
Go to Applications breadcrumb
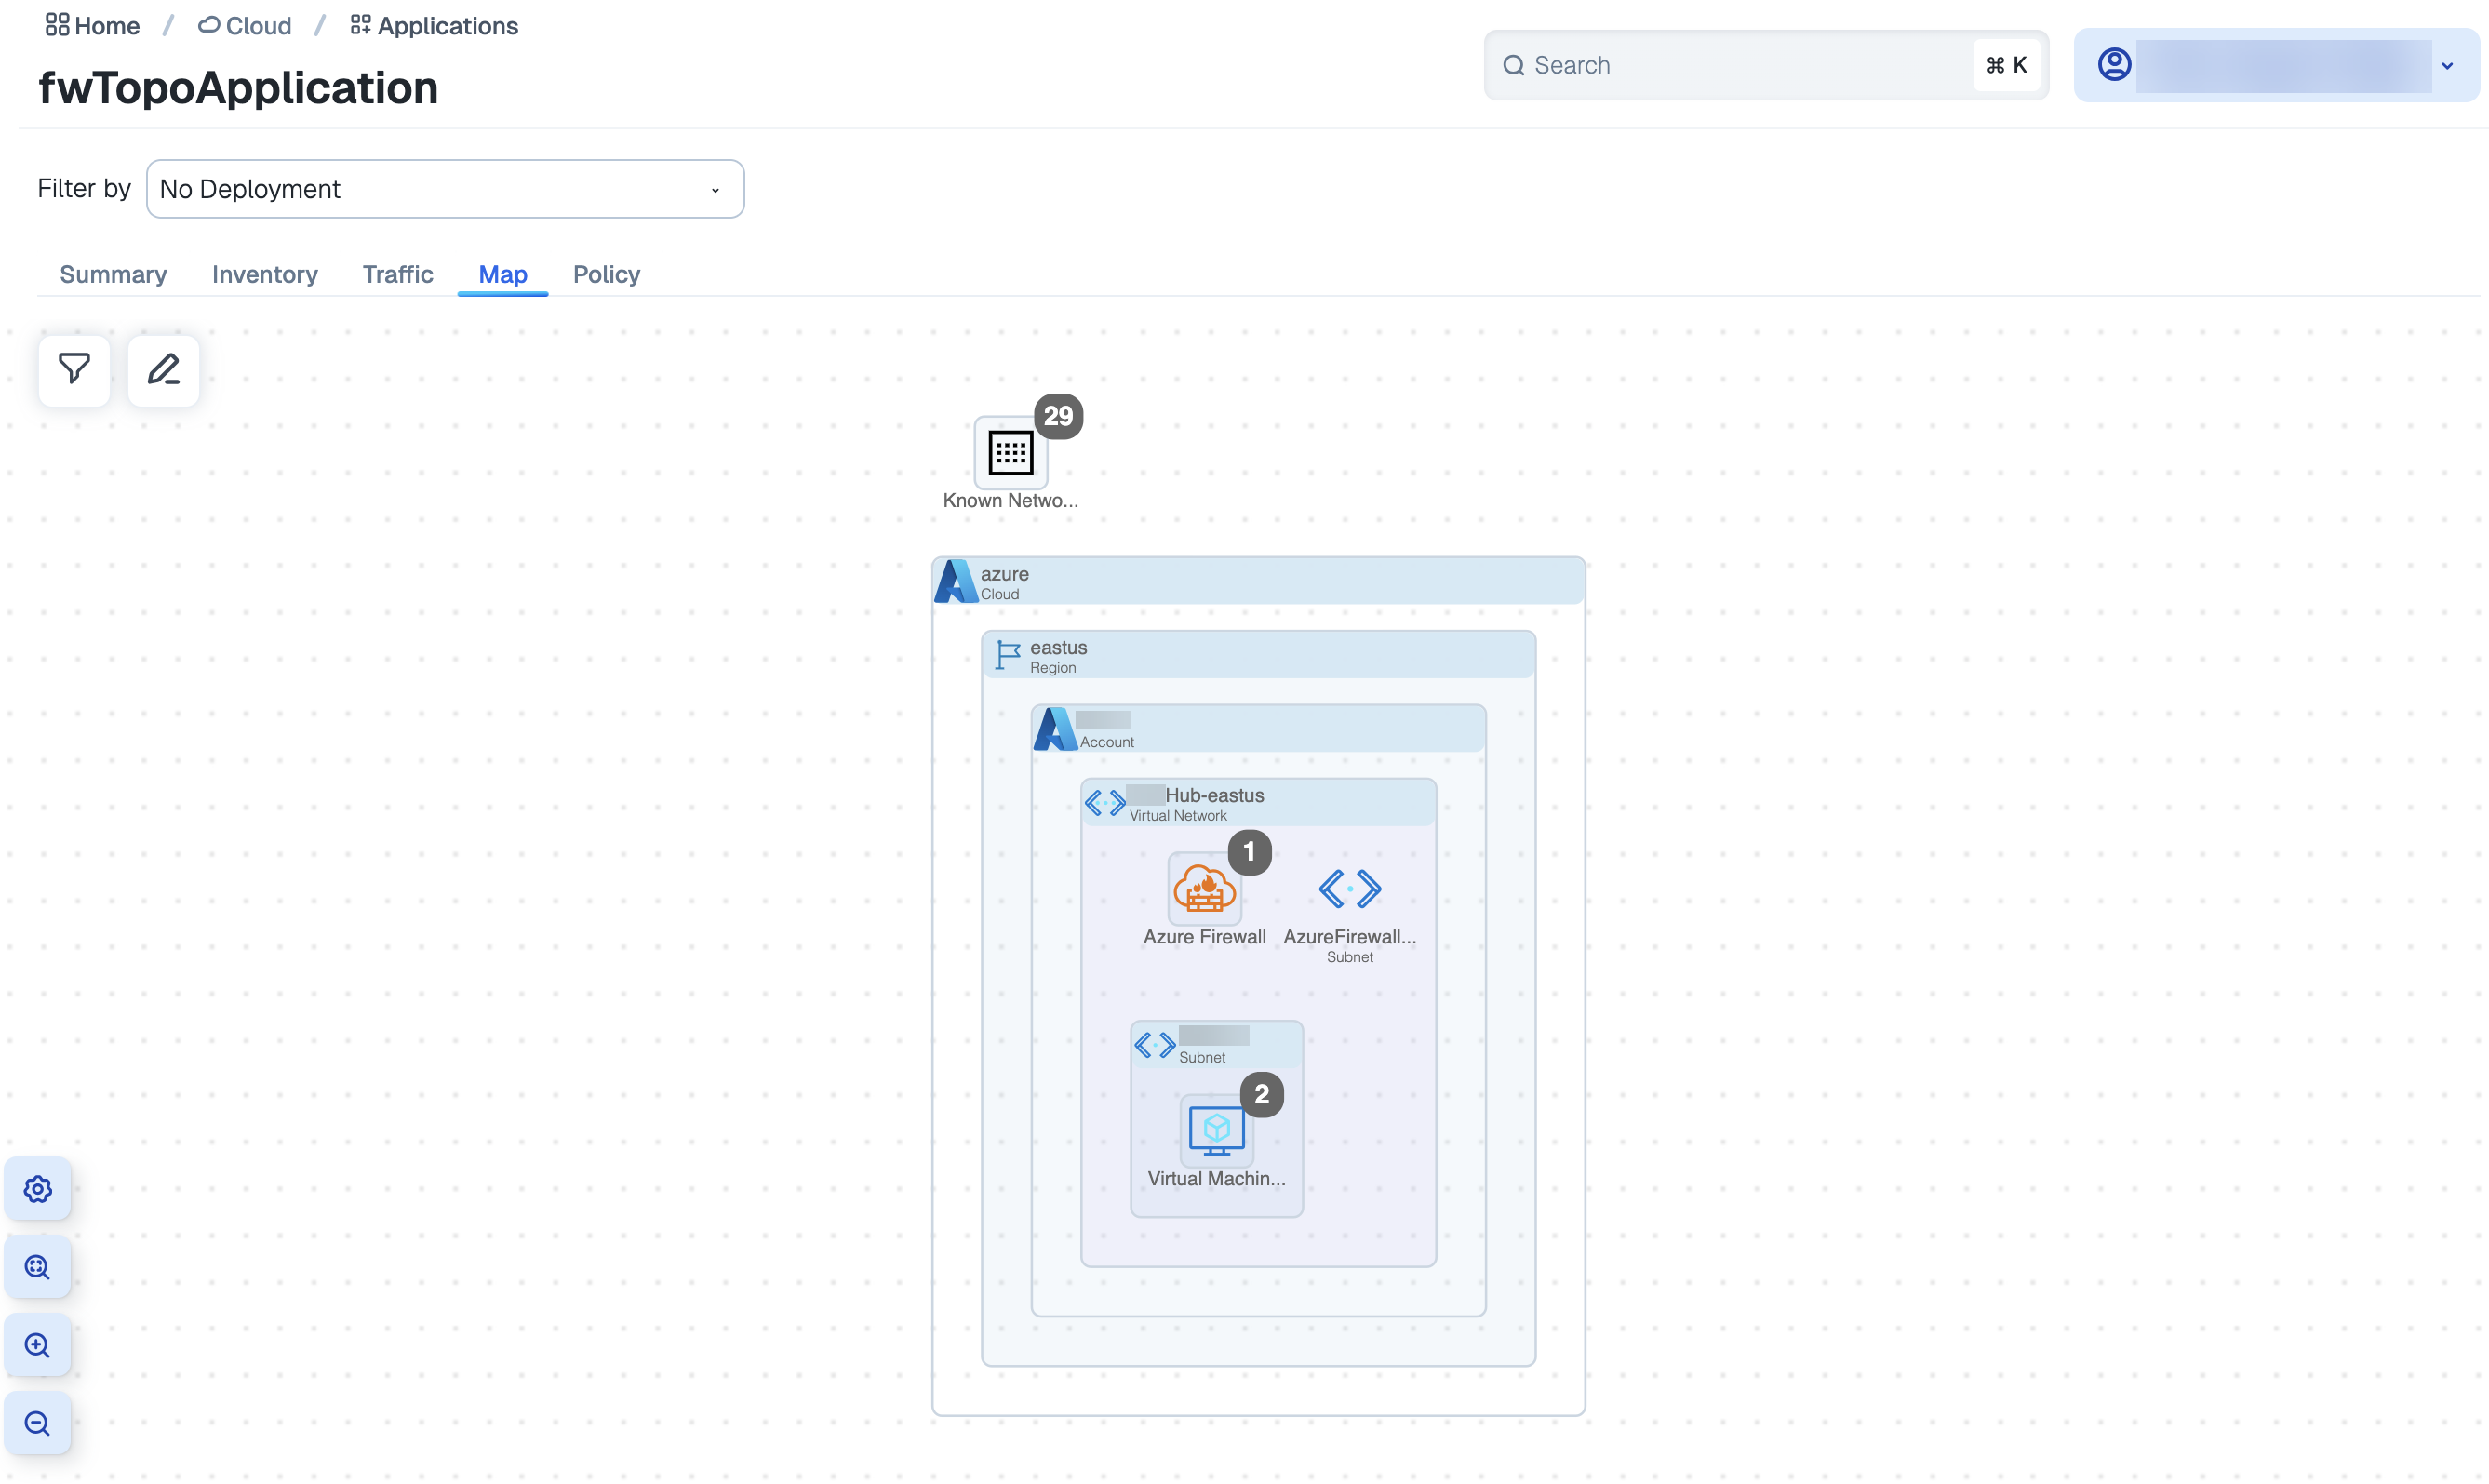[x=434, y=26]
